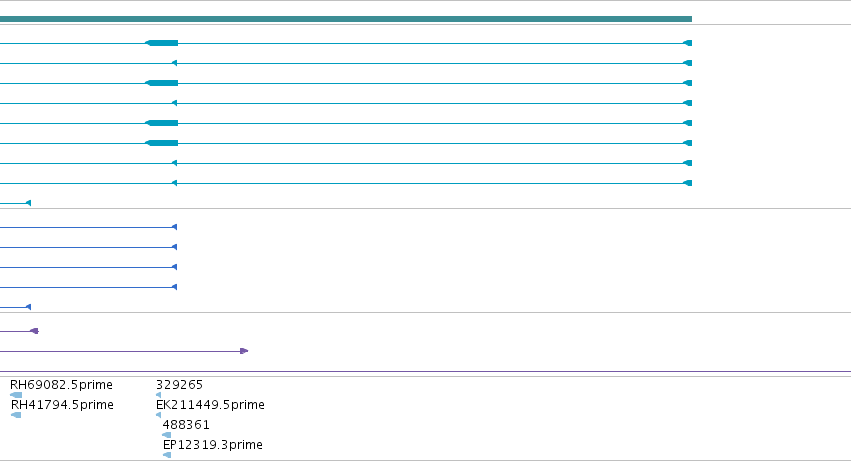Click the 329265 feature label
This screenshot has width=851, height=461.
coord(179,385)
